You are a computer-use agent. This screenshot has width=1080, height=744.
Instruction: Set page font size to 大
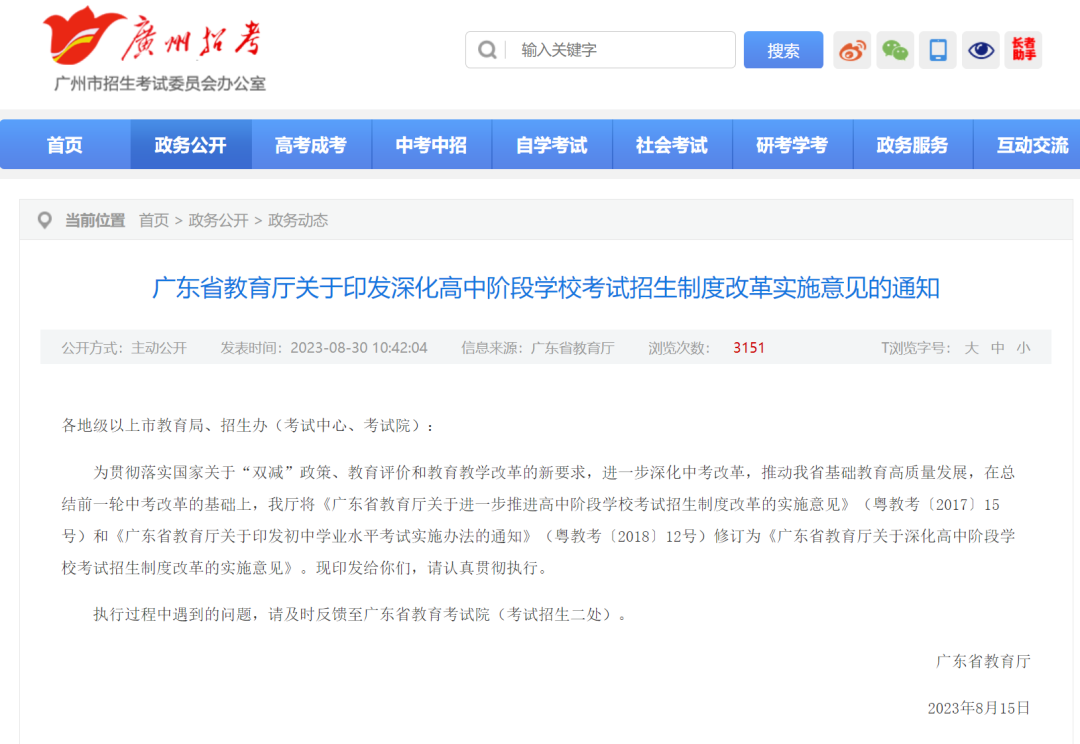971,347
